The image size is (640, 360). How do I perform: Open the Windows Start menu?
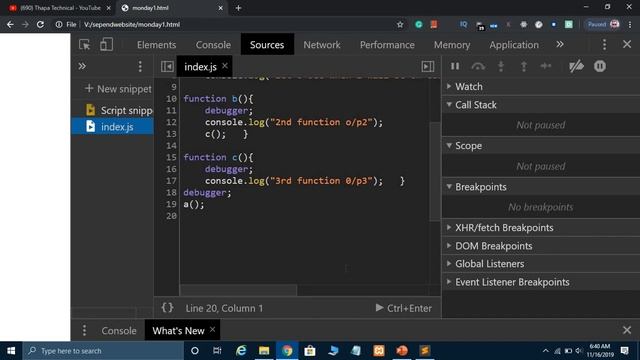[x=11, y=351]
